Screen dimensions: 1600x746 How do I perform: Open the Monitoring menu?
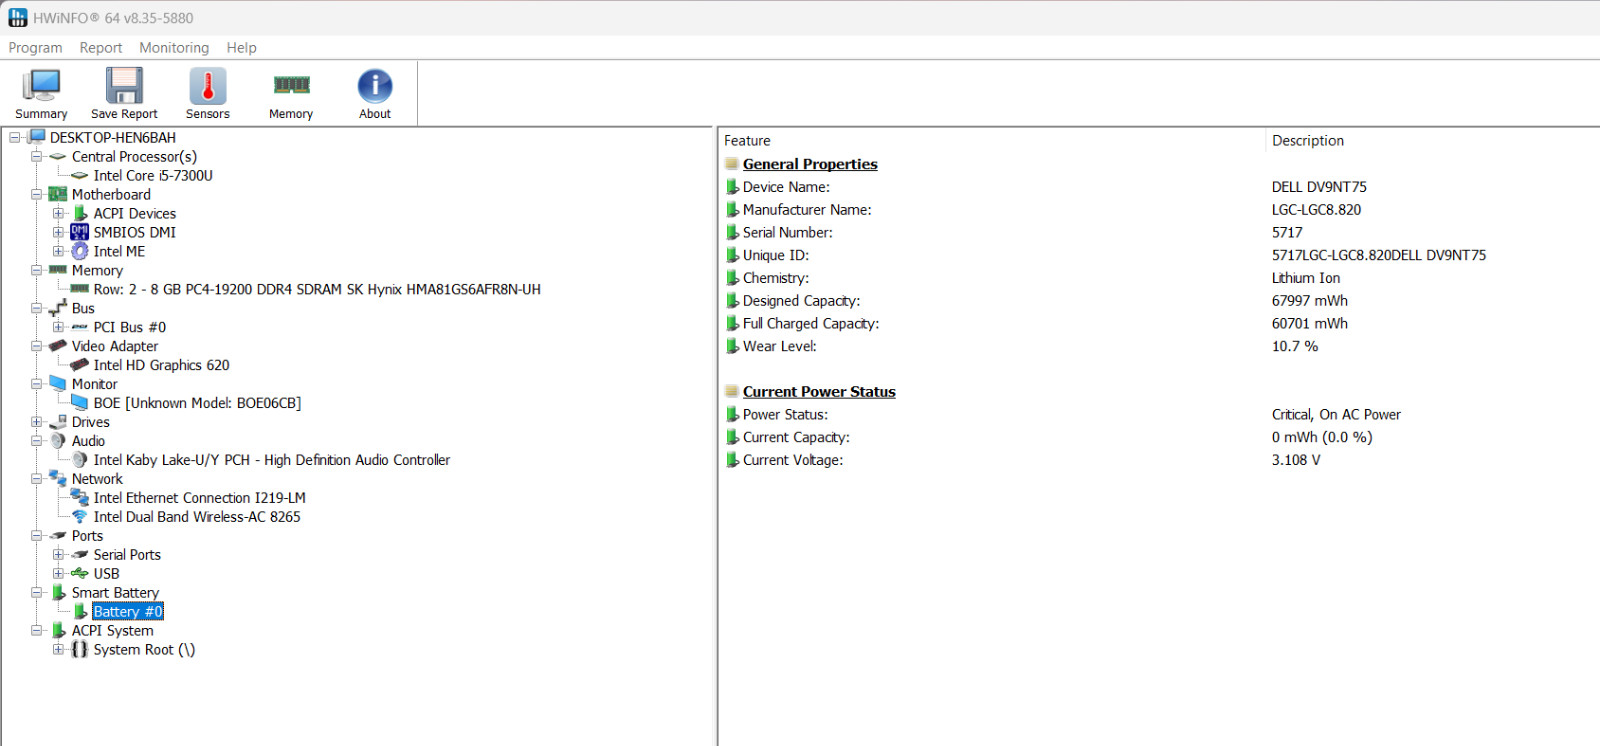point(174,48)
